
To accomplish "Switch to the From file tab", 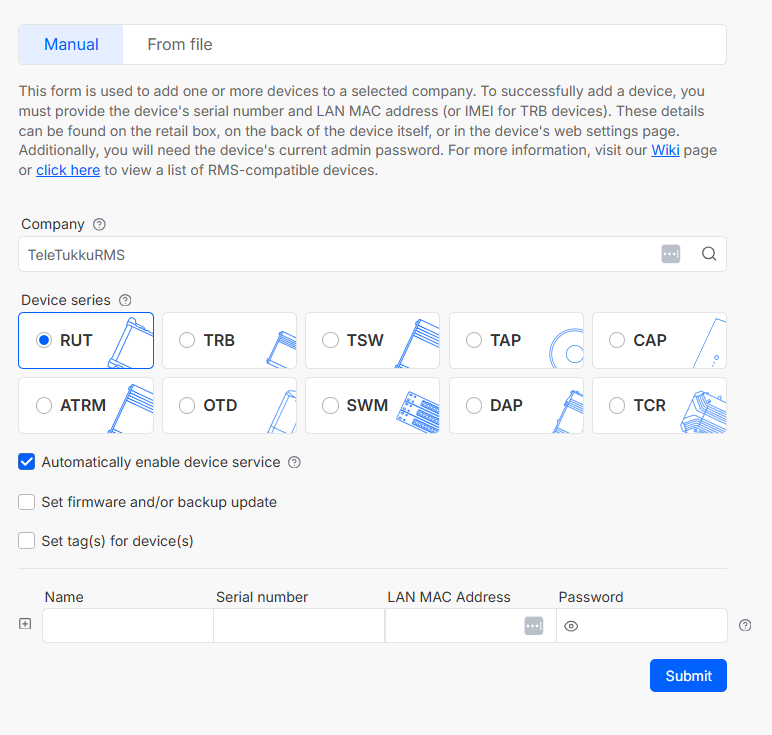I will pos(180,45).
